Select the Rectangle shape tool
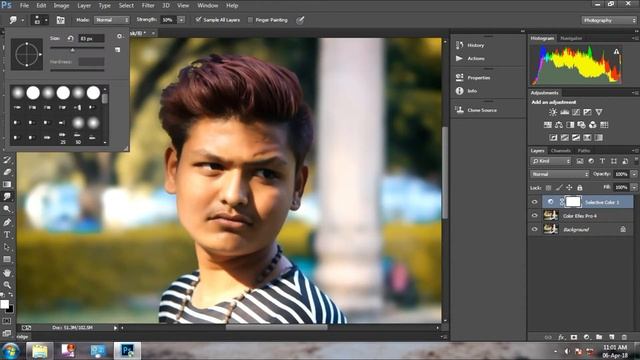This screenshot has height=360, width=640. click(x=7, y=259)
